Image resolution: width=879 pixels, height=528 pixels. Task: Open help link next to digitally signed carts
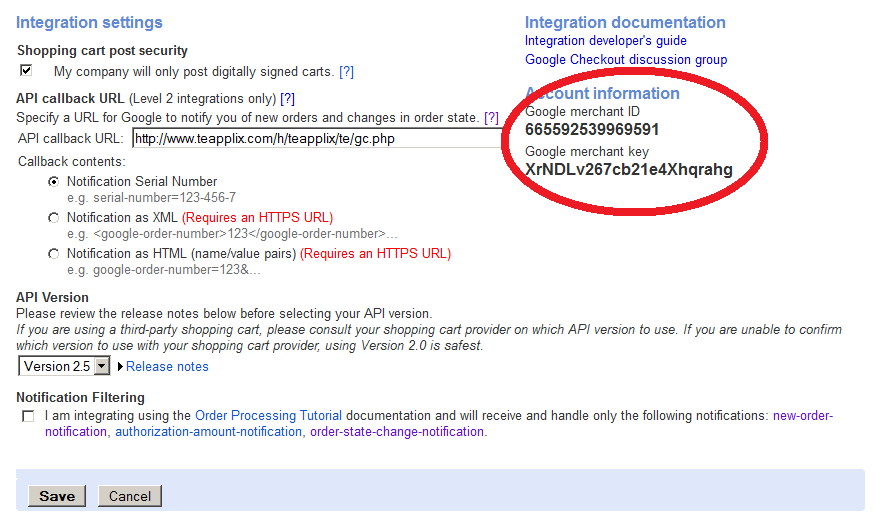pos(346,72)
